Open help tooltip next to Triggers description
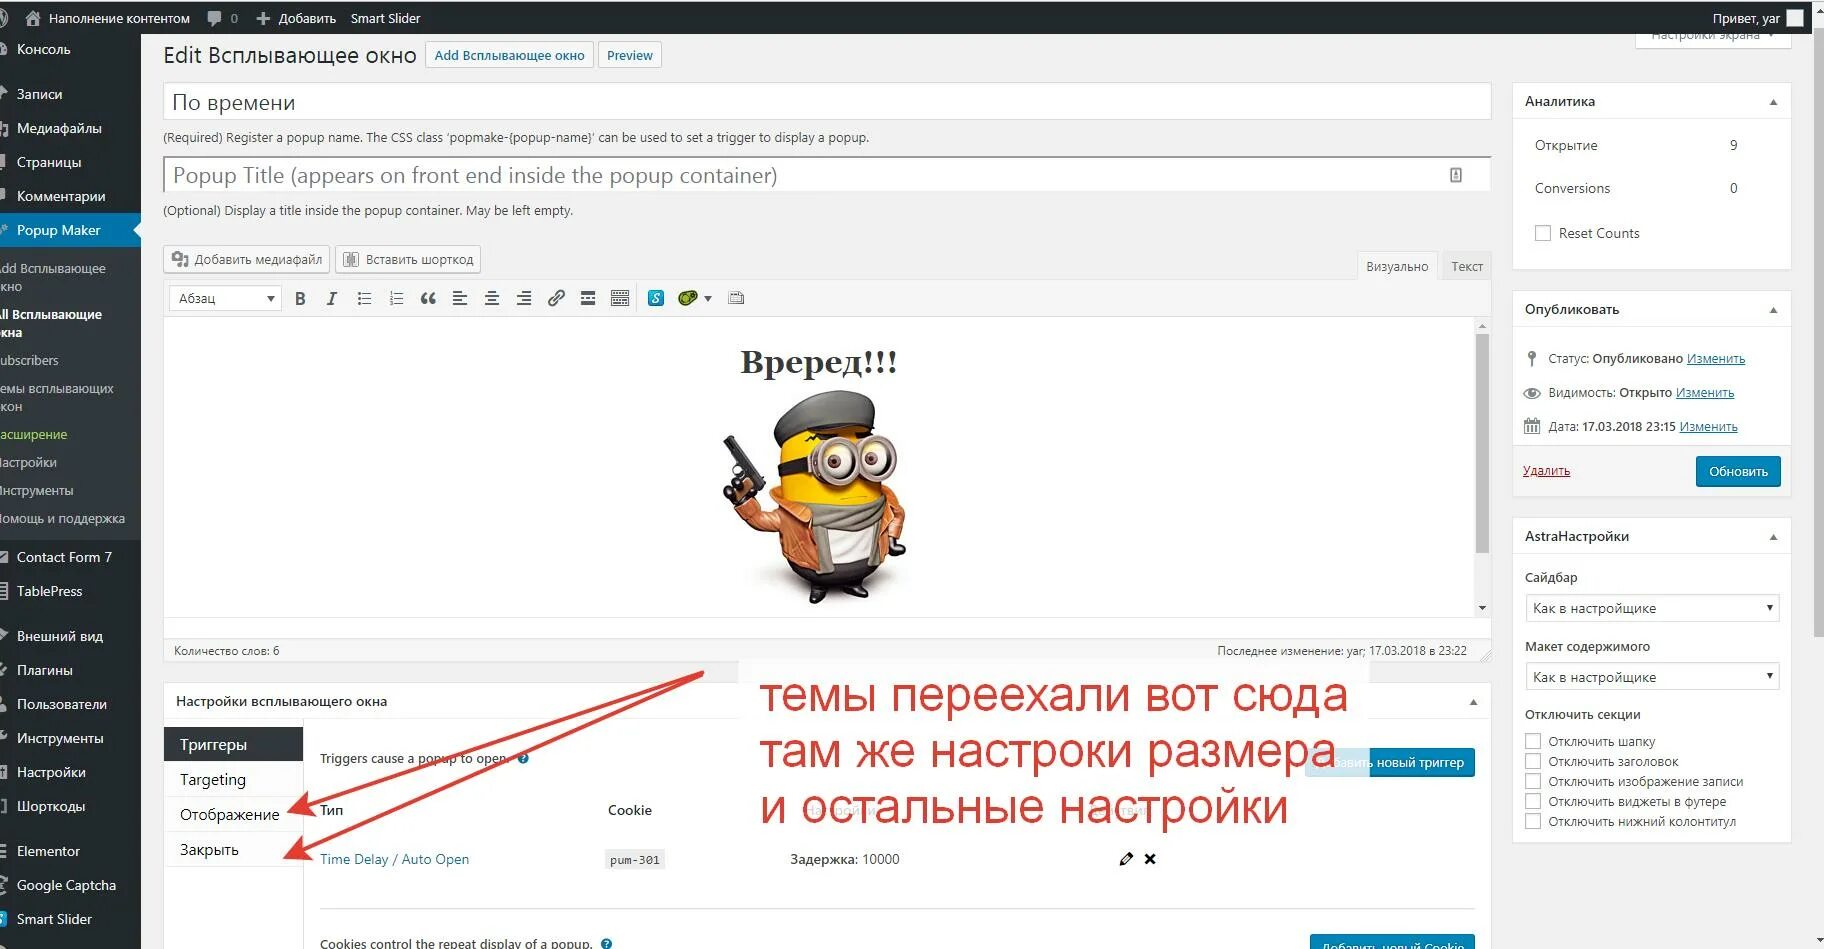 (523, 758)
